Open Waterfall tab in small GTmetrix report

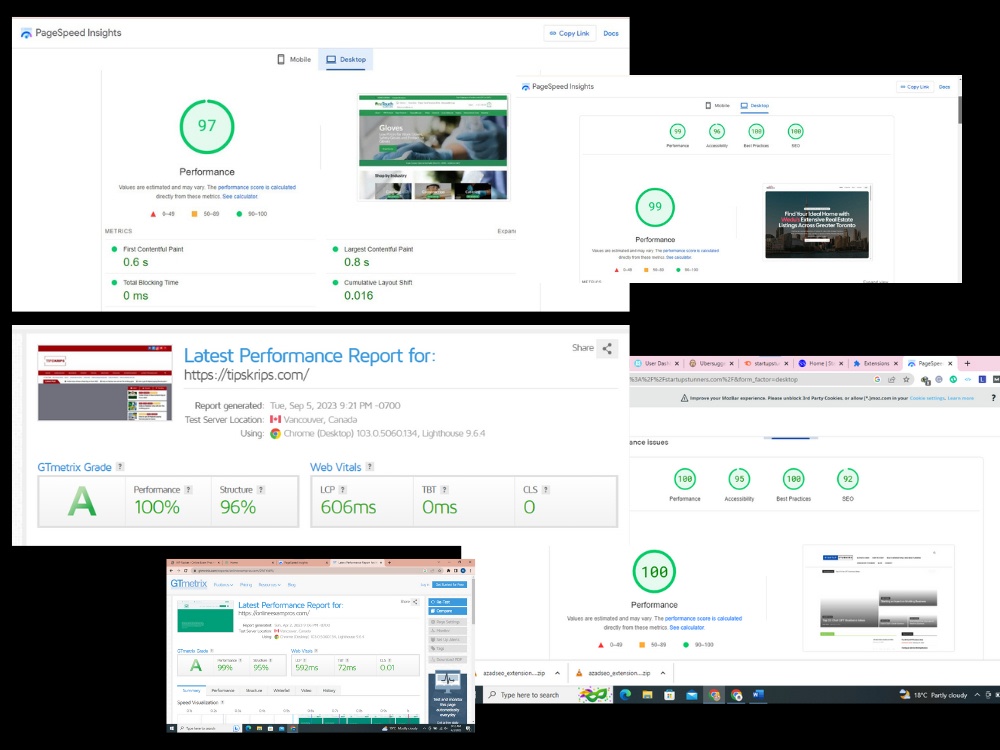point(281,691)
